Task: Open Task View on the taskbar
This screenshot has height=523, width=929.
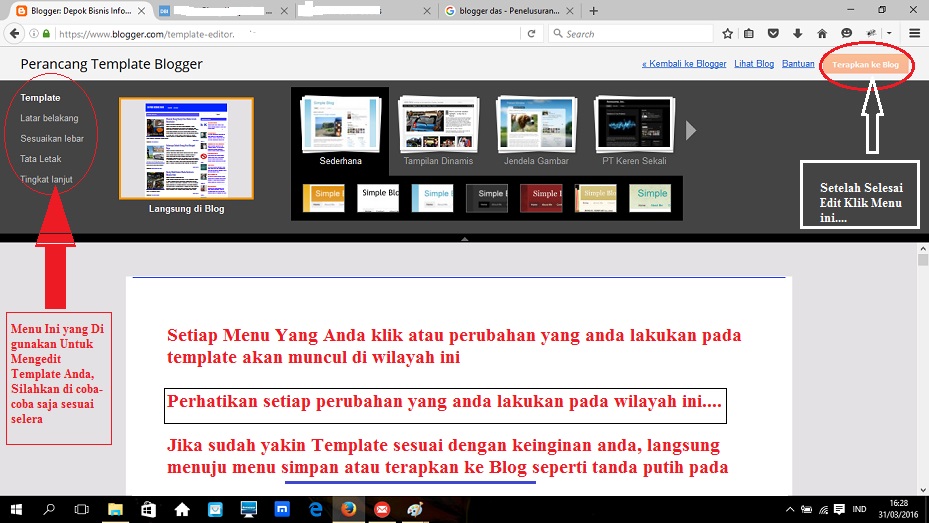Action: pos(82,509)
